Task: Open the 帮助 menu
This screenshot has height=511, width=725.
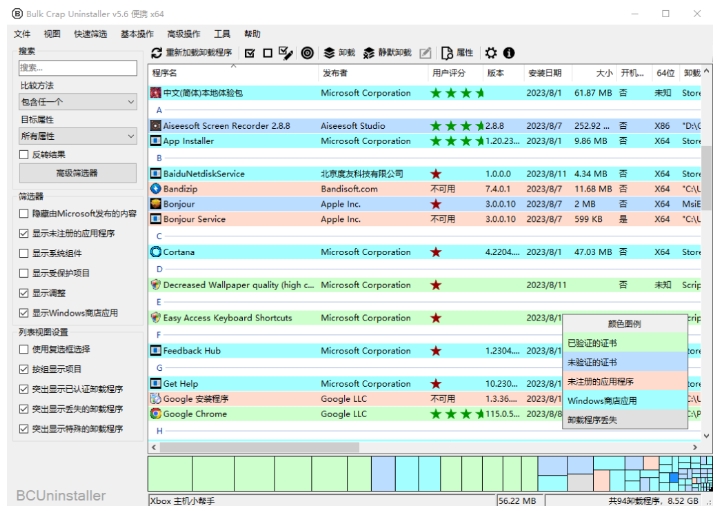Action: coord(252,34)
